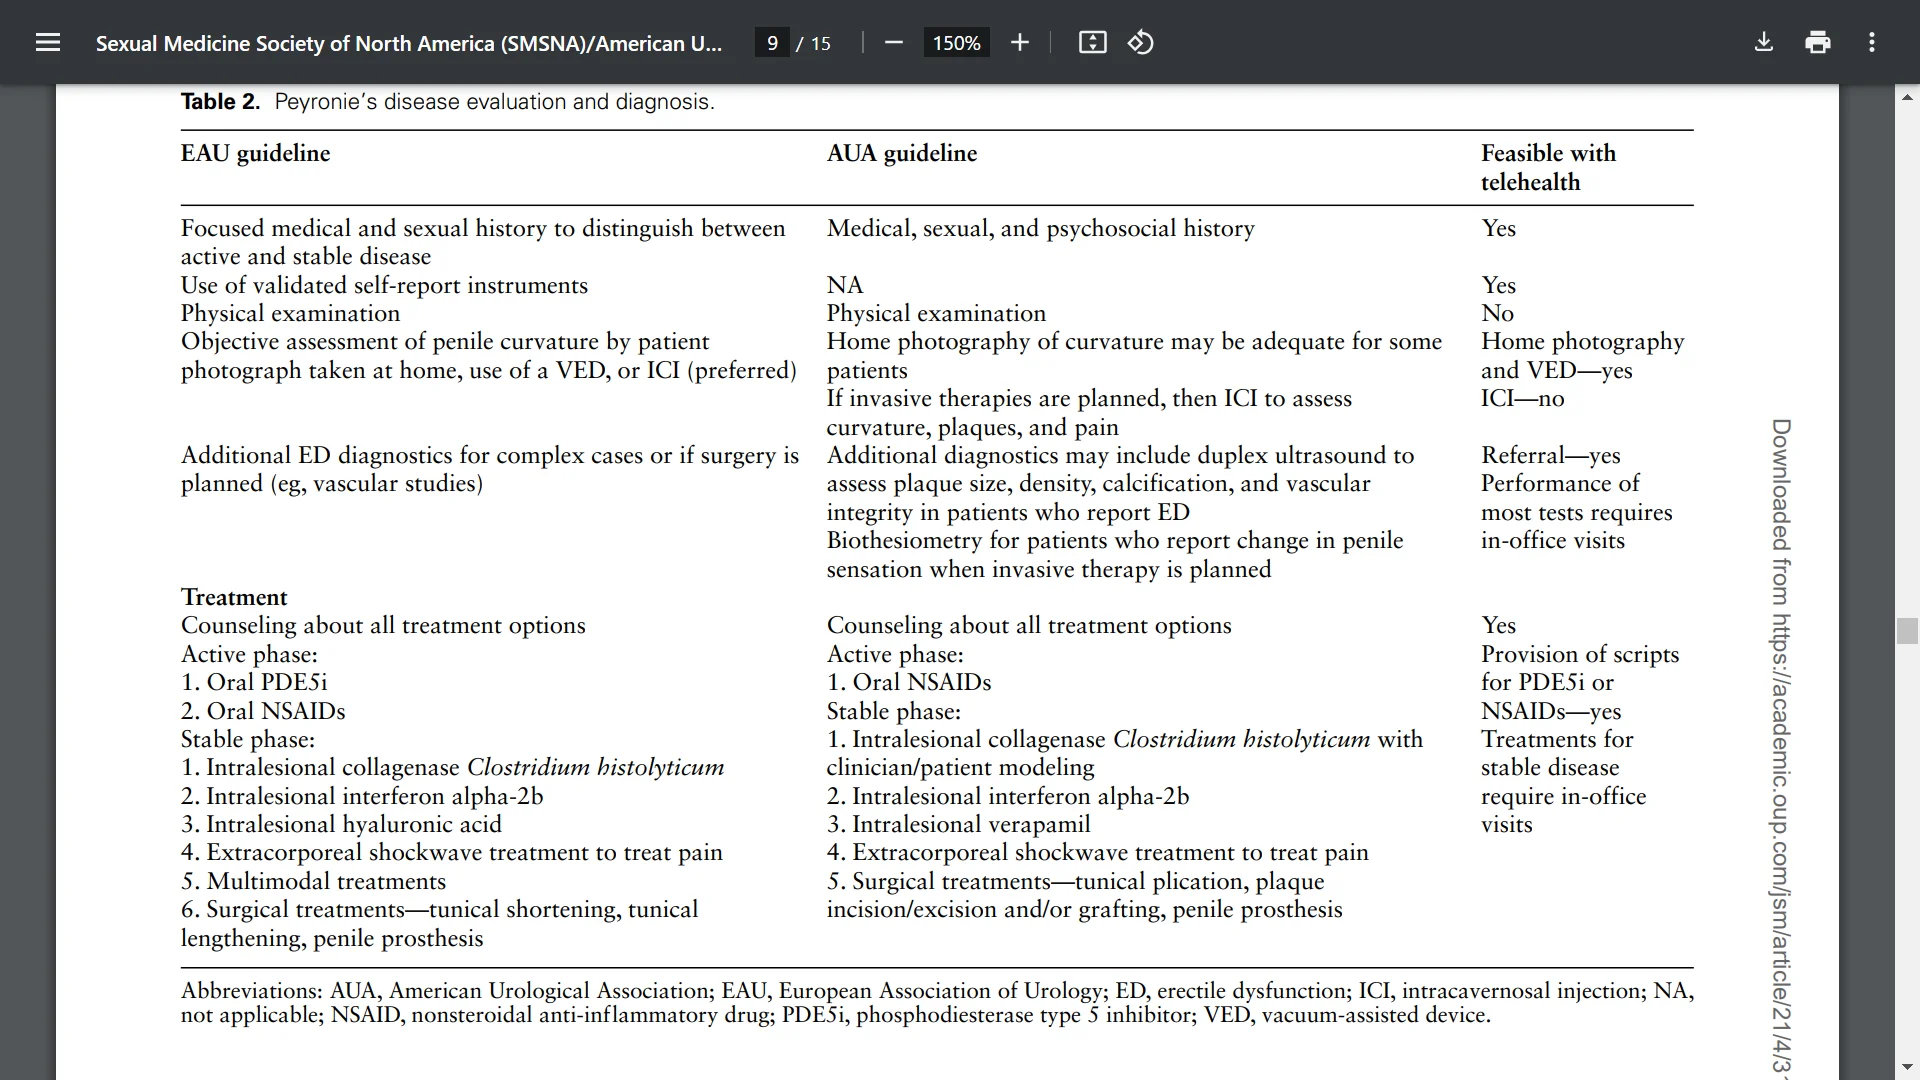The width and height of the screenshot is (1920, 1080).
Task: Click '2. Oral NSAIDs' in EAU column
Action: pyautogui.click(x=263, y=711)
